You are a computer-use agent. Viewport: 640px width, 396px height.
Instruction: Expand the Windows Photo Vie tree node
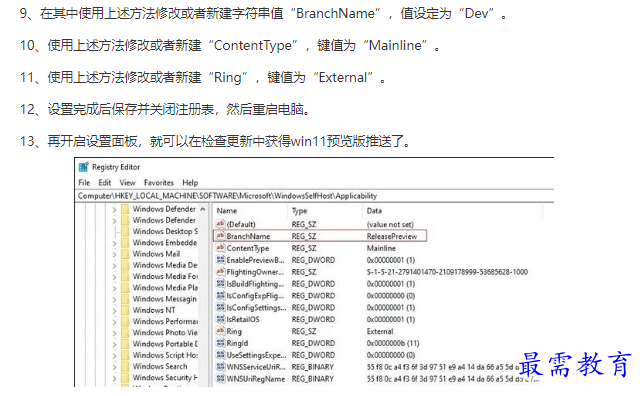[x=114, y=333]
